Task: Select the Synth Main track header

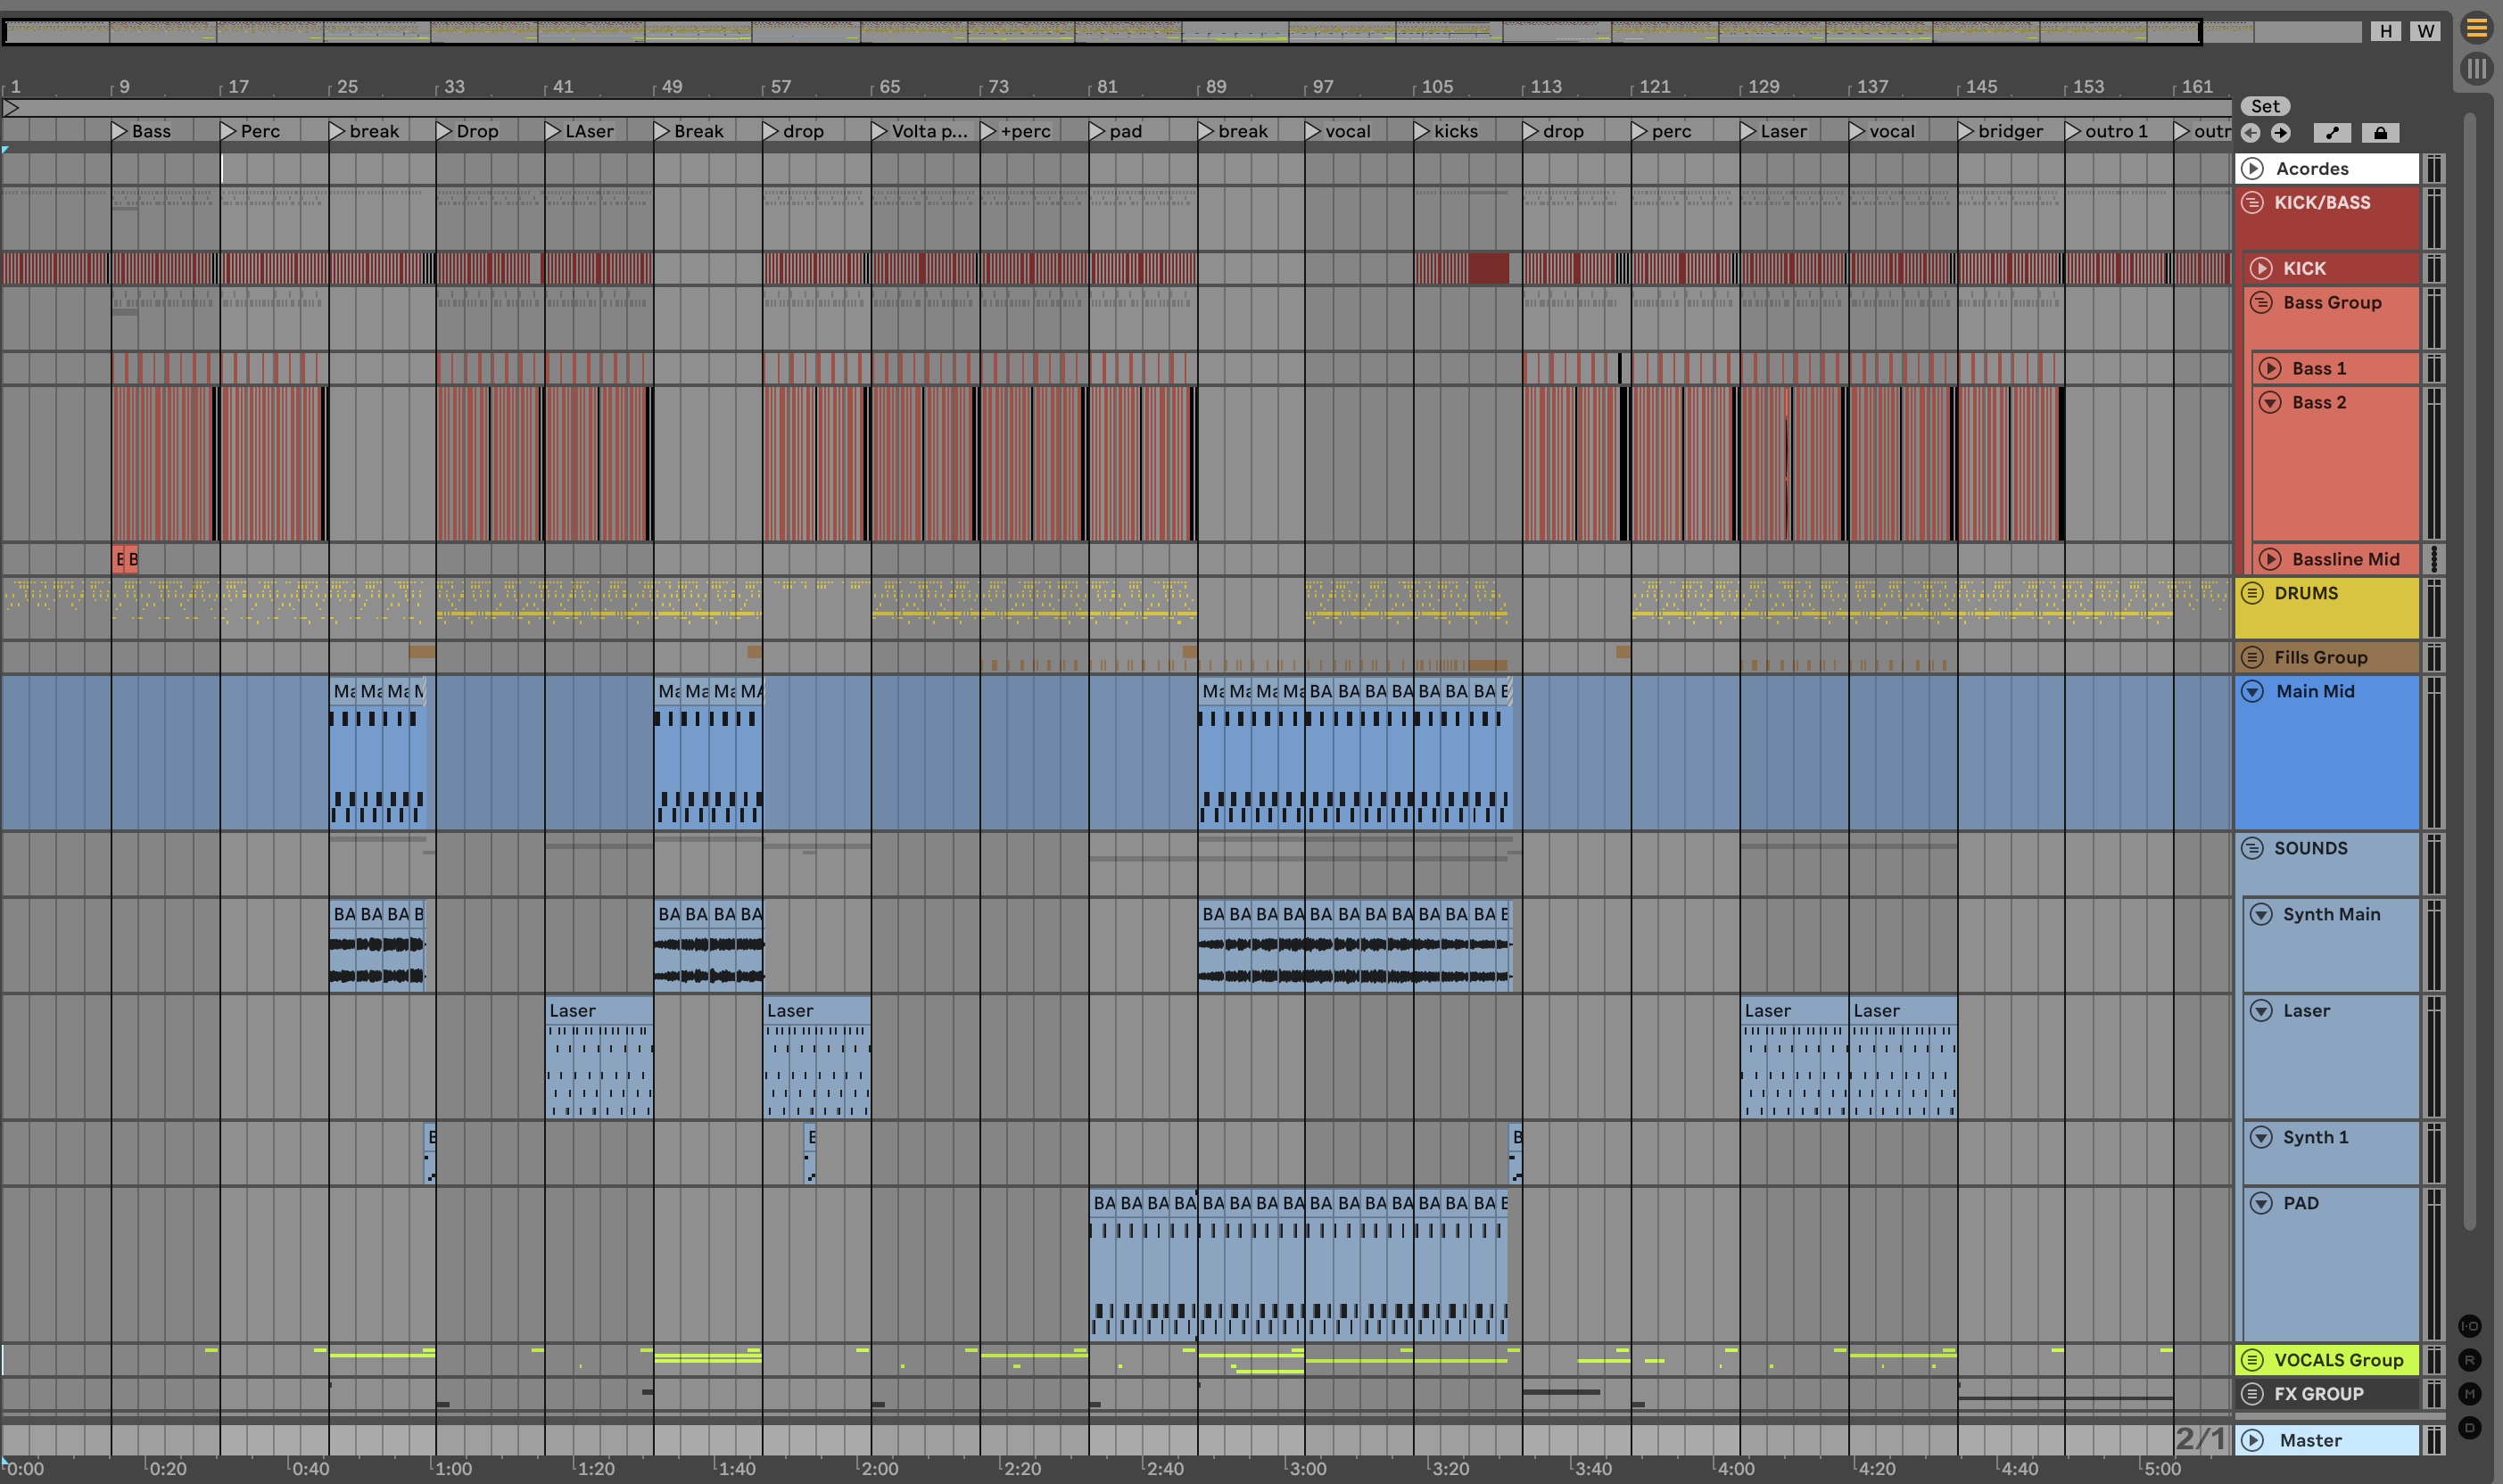Action: point(2331,914)
